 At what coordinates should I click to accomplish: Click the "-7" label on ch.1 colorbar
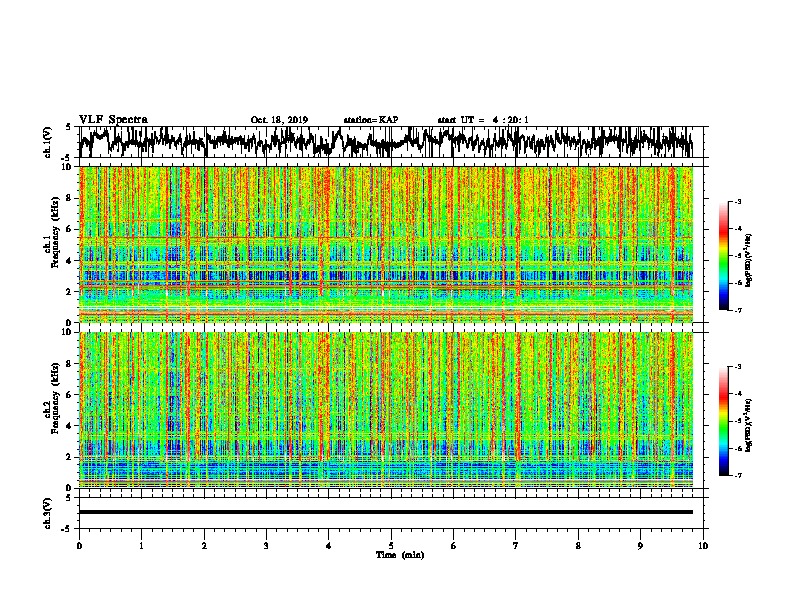click(x=738, y=310)
